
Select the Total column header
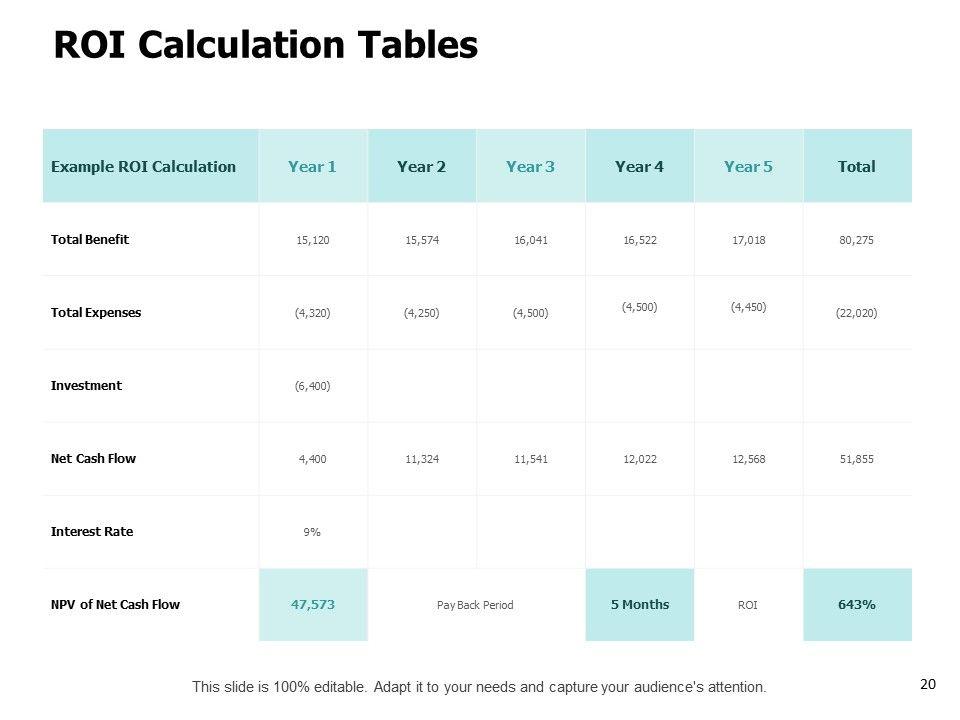point(857,167)
